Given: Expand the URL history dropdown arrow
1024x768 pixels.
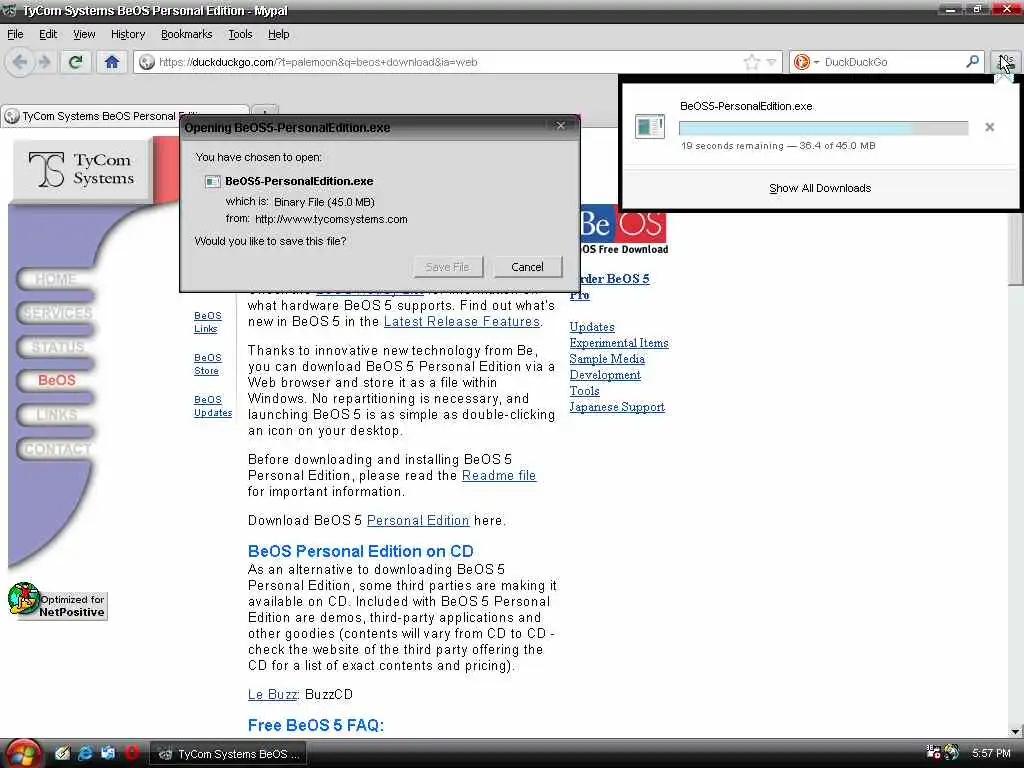Looking at the screenshot, I should coord(771,62).
